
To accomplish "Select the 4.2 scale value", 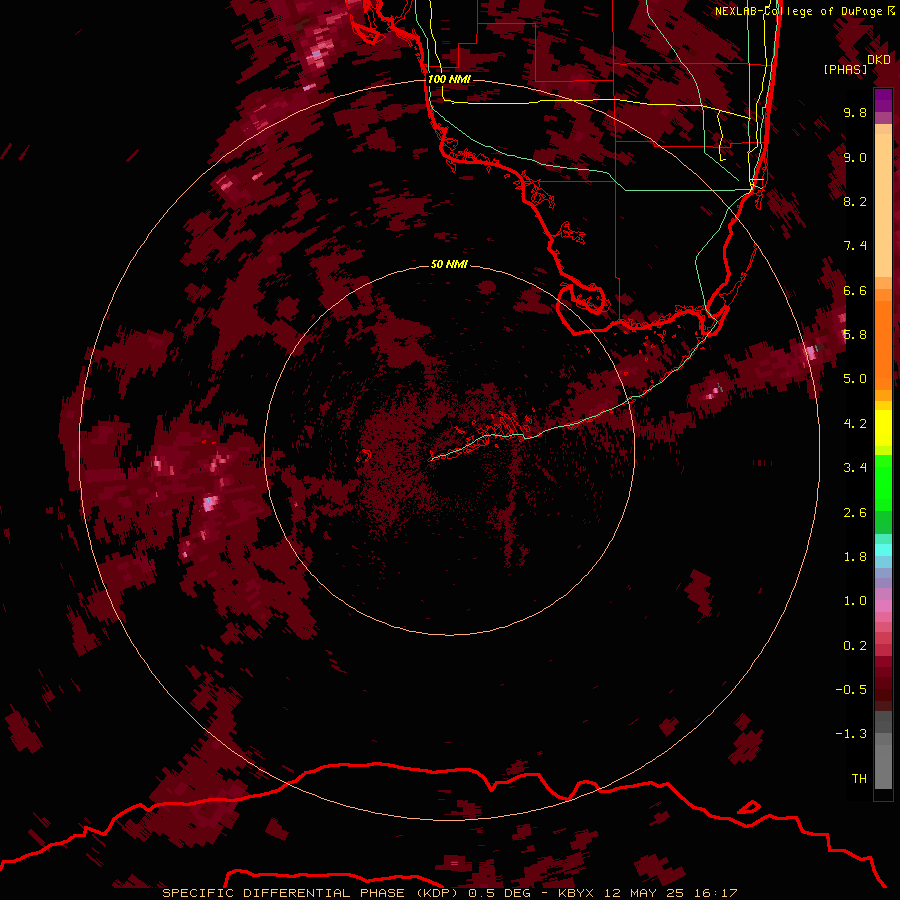I will pos(855,424).
